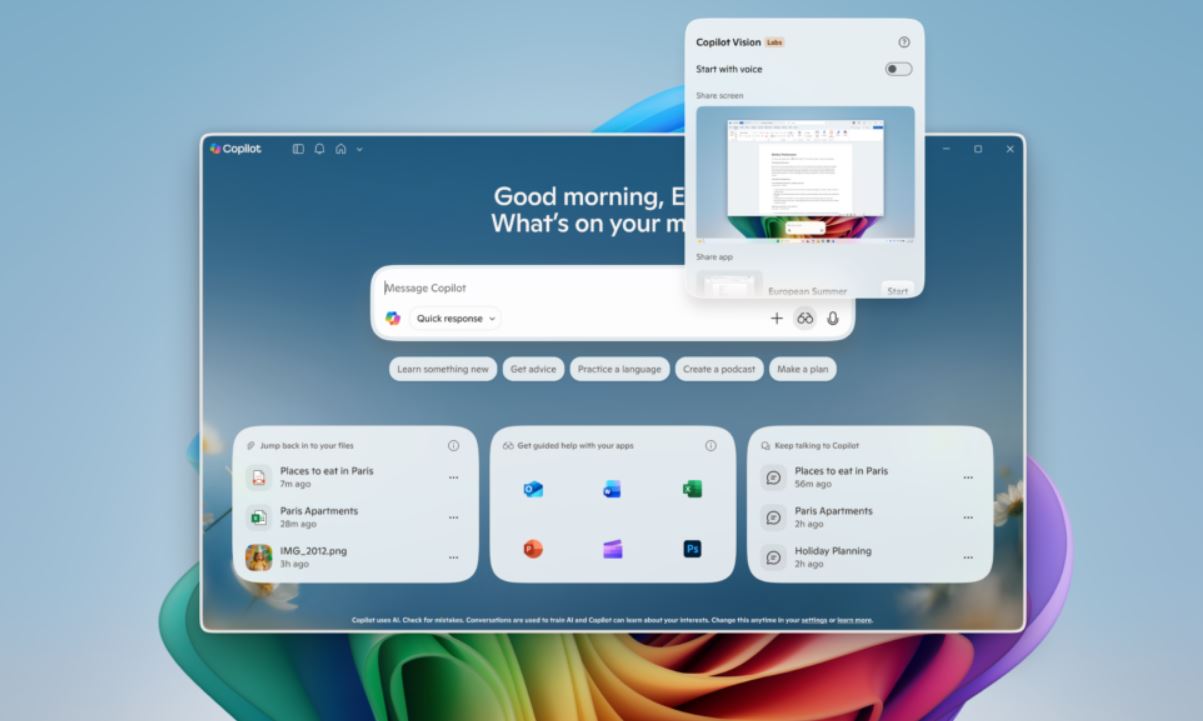Click the Labs badge next to Copilot Vision
Screen dimensions: 1203x721
[775, 42]
